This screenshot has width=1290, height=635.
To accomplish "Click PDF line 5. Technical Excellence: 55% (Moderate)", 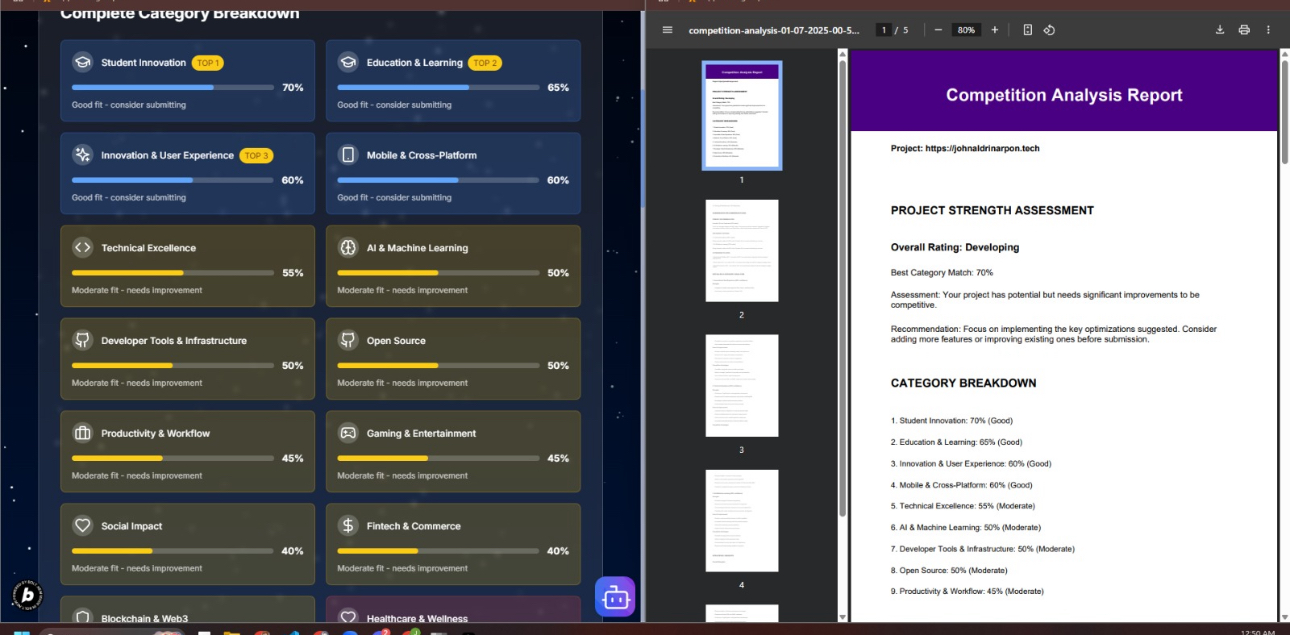I will (963, 506).
